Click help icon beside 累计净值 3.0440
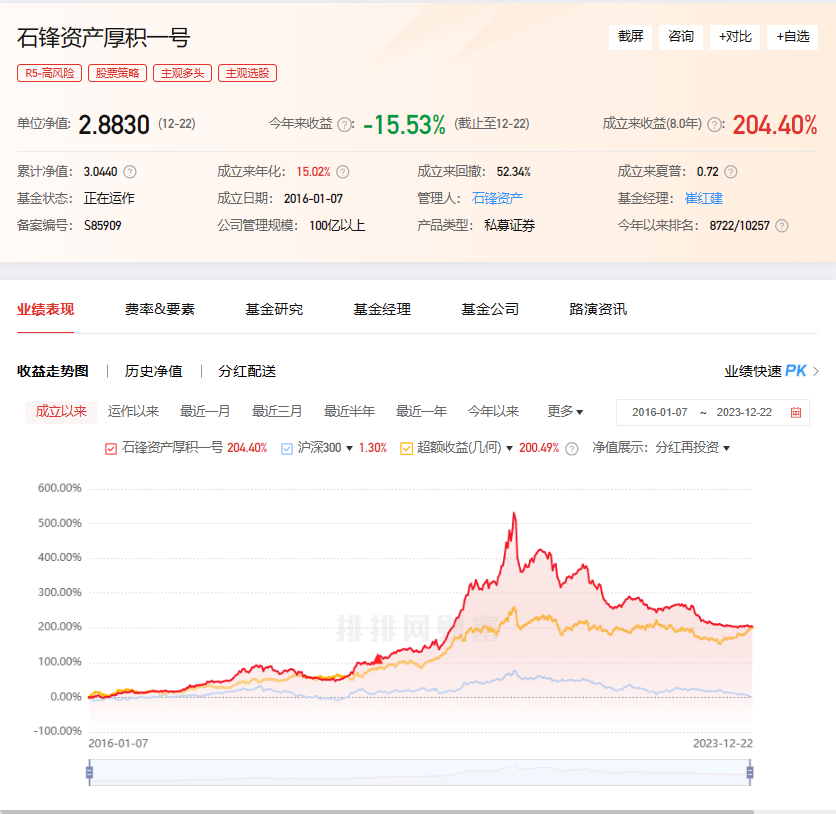 tap(130, 172)
